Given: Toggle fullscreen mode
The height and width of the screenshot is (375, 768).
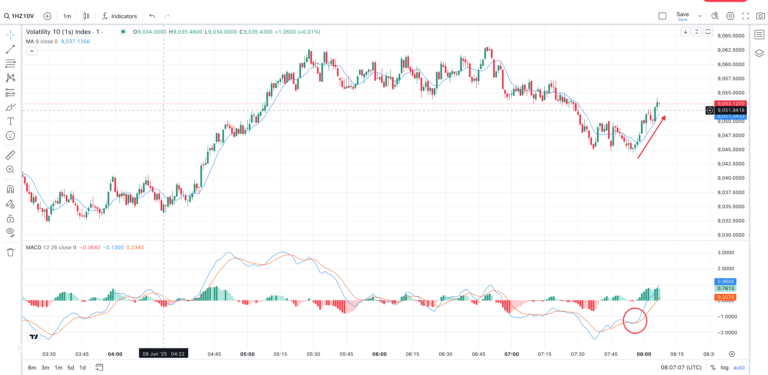Looking at the screenshot, I should (745, 16).
